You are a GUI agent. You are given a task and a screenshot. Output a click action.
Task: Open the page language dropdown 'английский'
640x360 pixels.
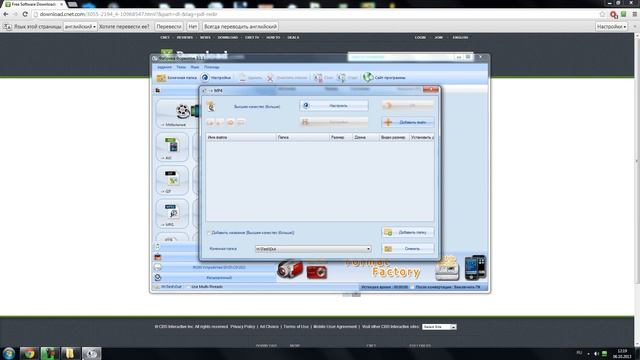(80, 27)
